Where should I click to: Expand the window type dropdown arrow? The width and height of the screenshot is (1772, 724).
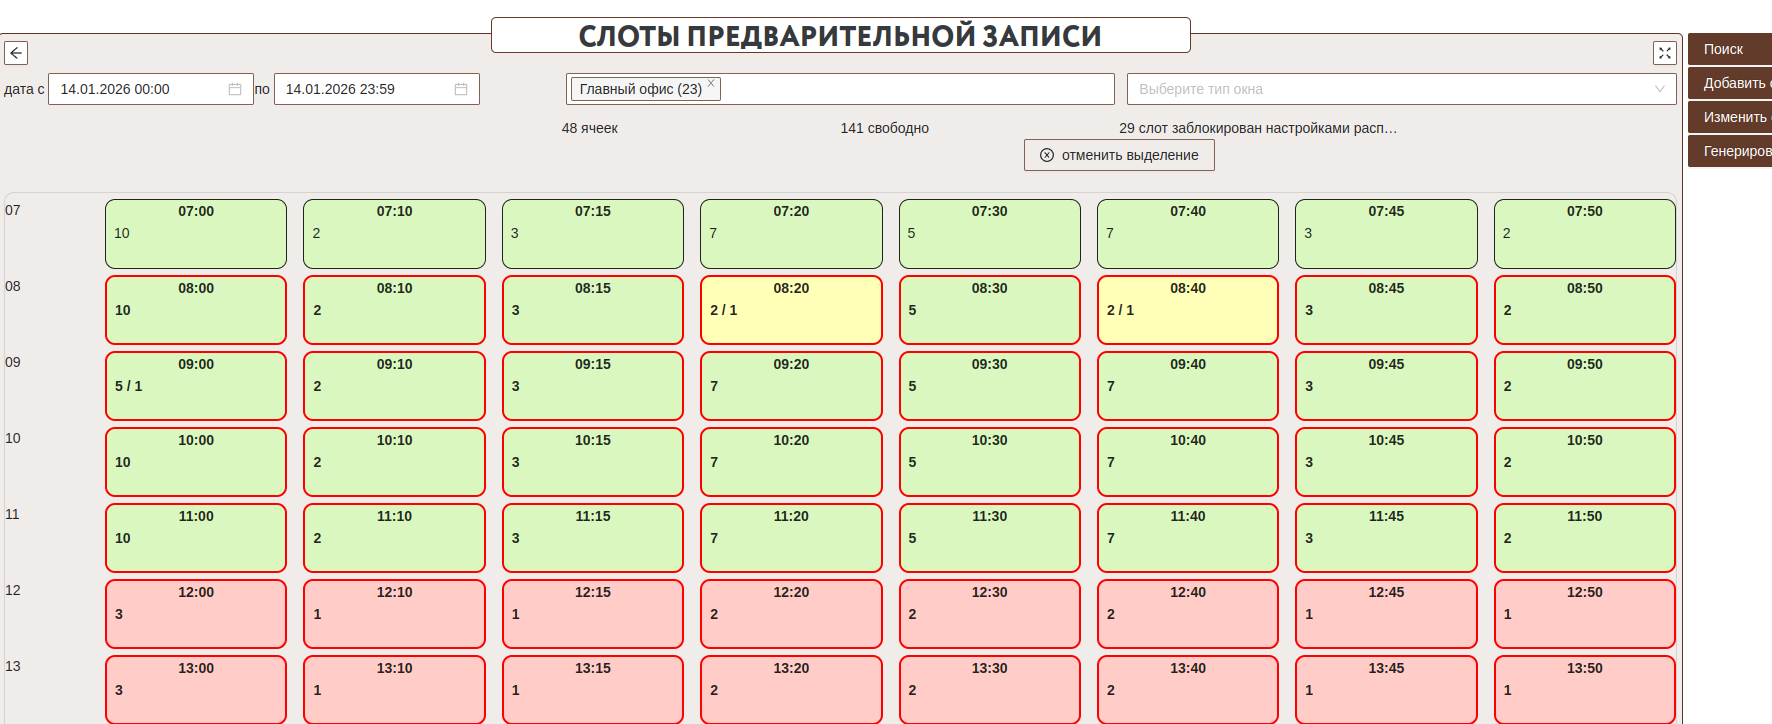(1659, 89)
